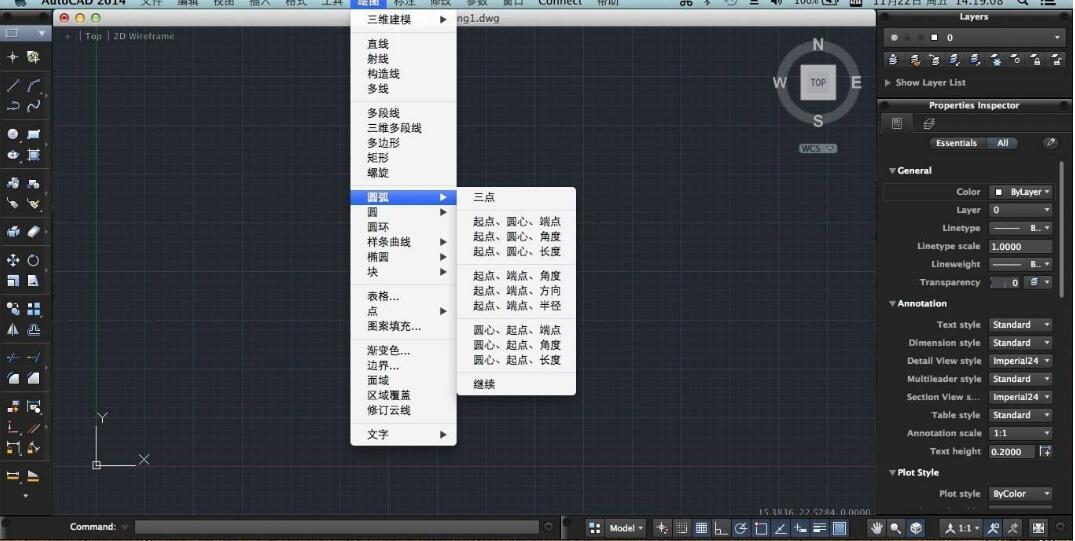The image size is (1075, 541).
Task: Toggle polar tracking in status bar
Action: tap(741, 528)
